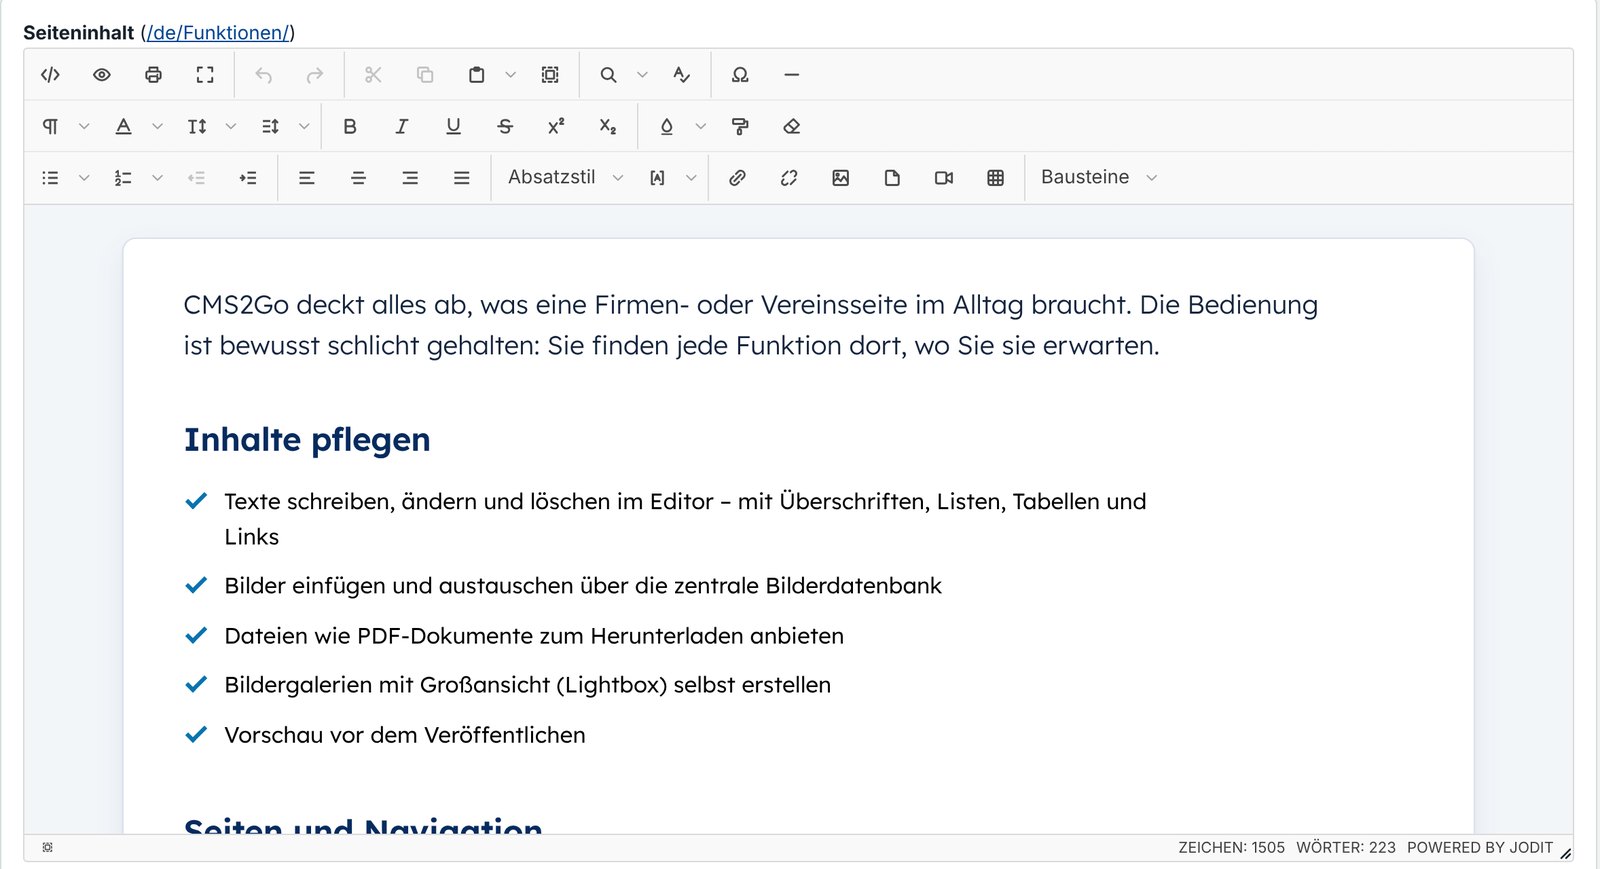The height and width of the screenshot is (869, 1600).
Task: Insert a file
Action: click(892, 178)
